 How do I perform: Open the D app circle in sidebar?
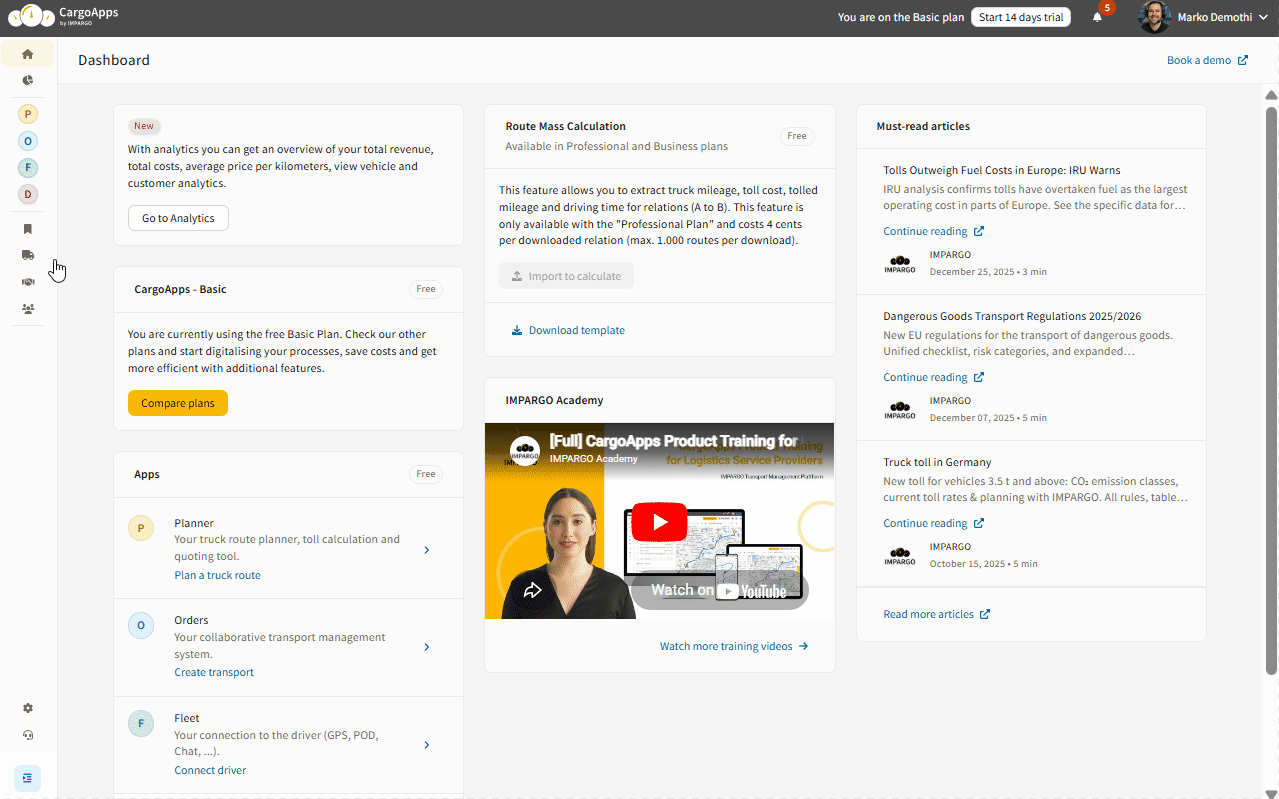(28, 194)
